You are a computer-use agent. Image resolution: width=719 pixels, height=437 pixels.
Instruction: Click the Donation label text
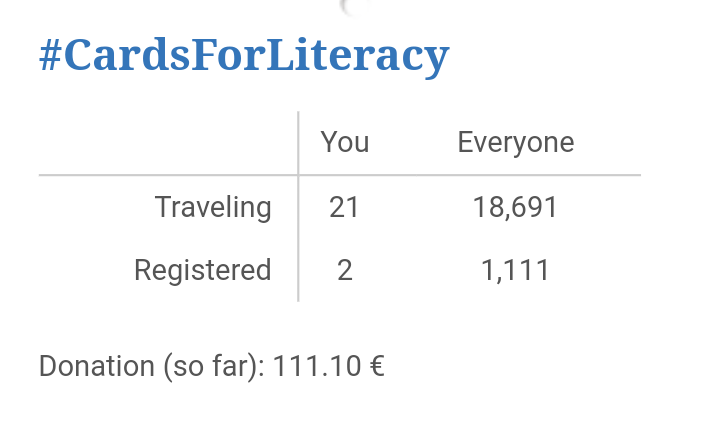tap(97, 366)
